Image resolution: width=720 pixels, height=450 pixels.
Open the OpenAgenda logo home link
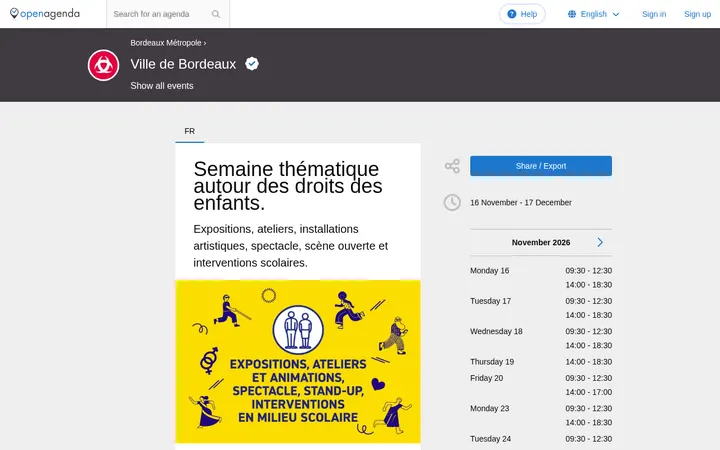(x=45, y=14)
